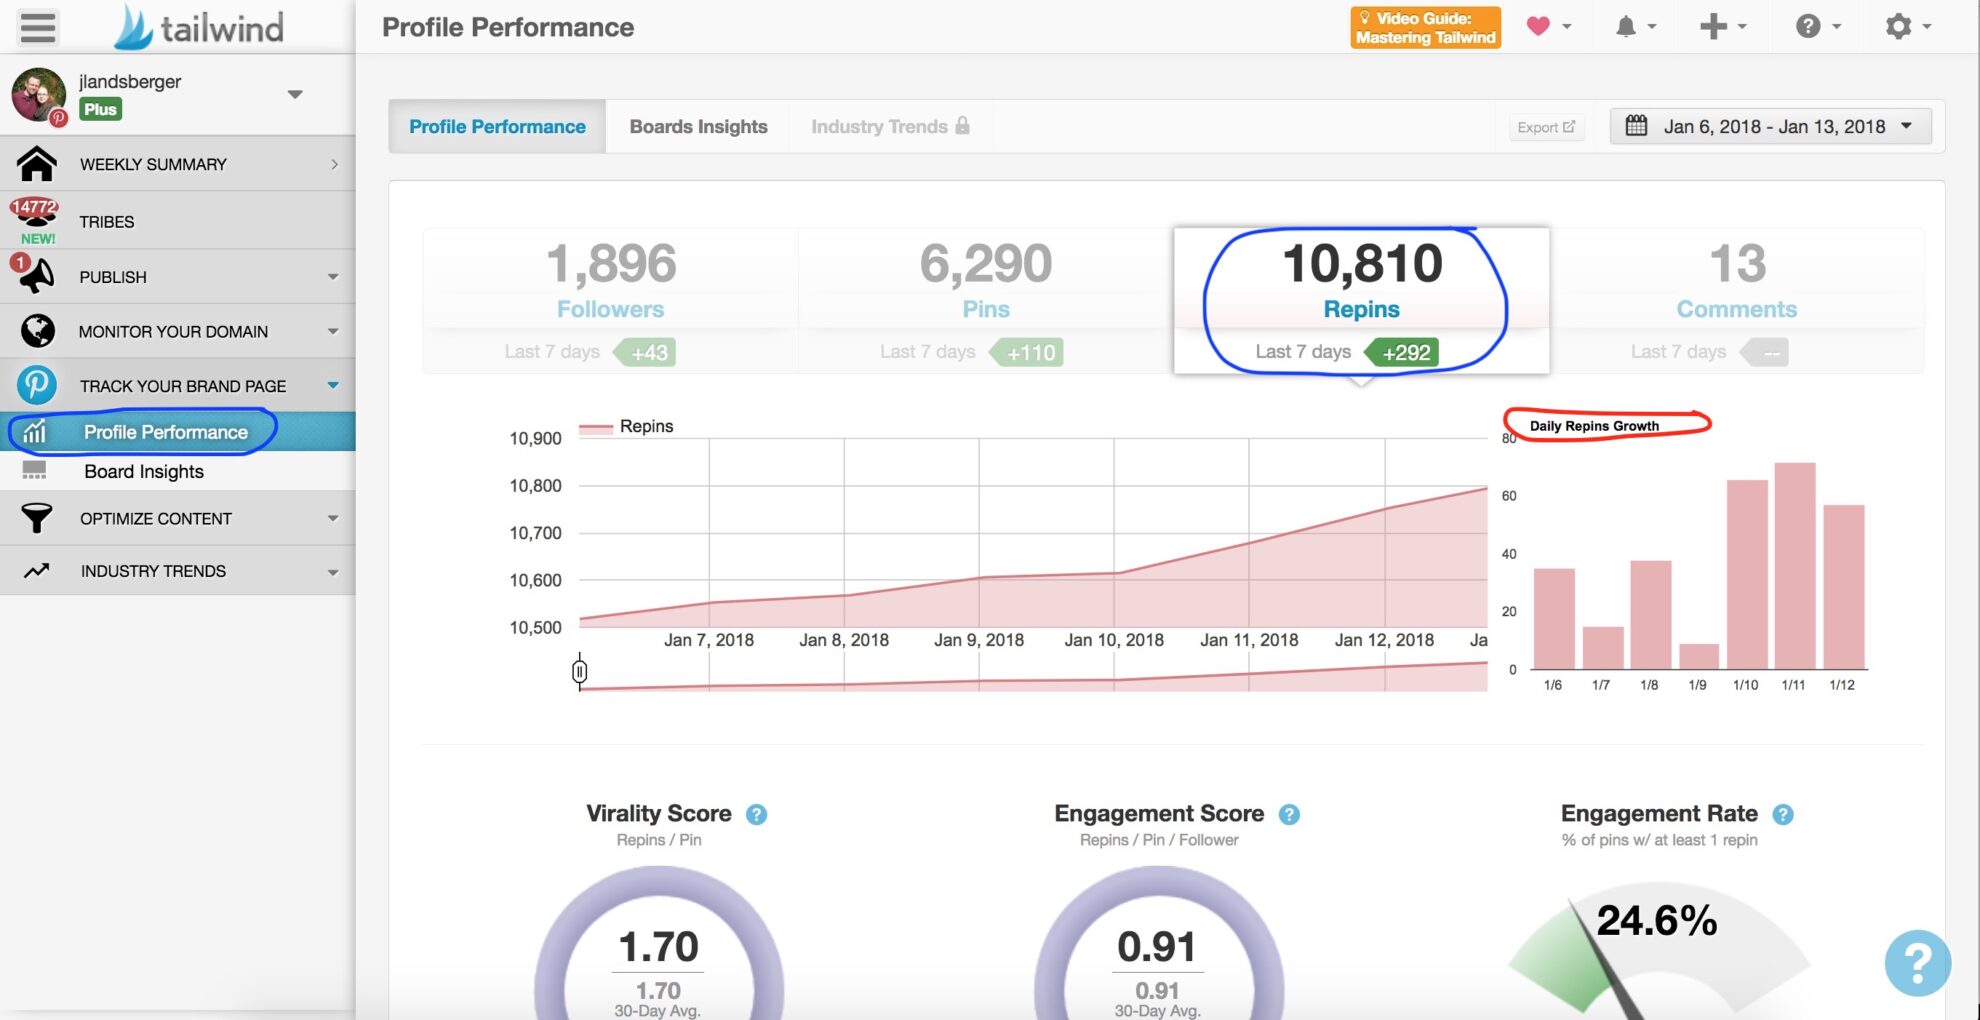The height and width of the screenshot is (1020, 1980).
Task: Click the Export button
Action: 1546,127
